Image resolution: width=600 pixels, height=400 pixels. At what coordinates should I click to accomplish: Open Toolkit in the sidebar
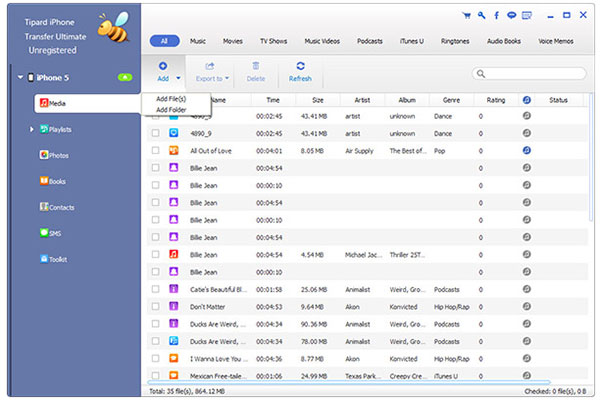pos(54,259)
